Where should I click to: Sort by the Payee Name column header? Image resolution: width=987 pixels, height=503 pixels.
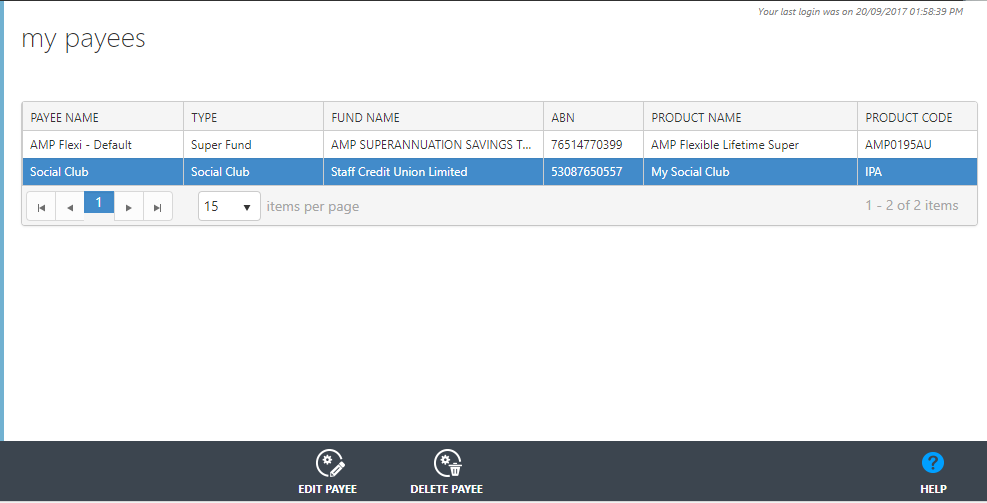103,117
